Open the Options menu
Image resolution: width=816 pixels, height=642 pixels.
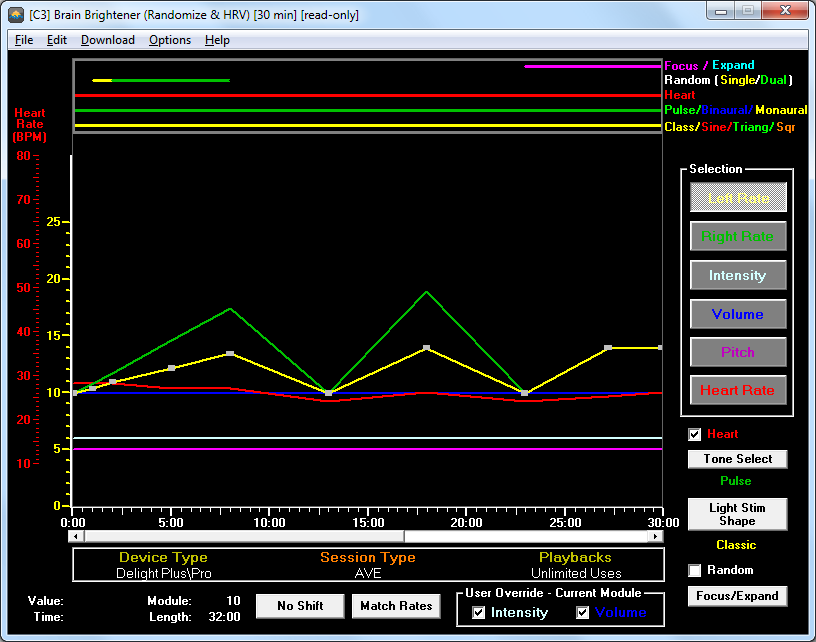pos(170,40)
